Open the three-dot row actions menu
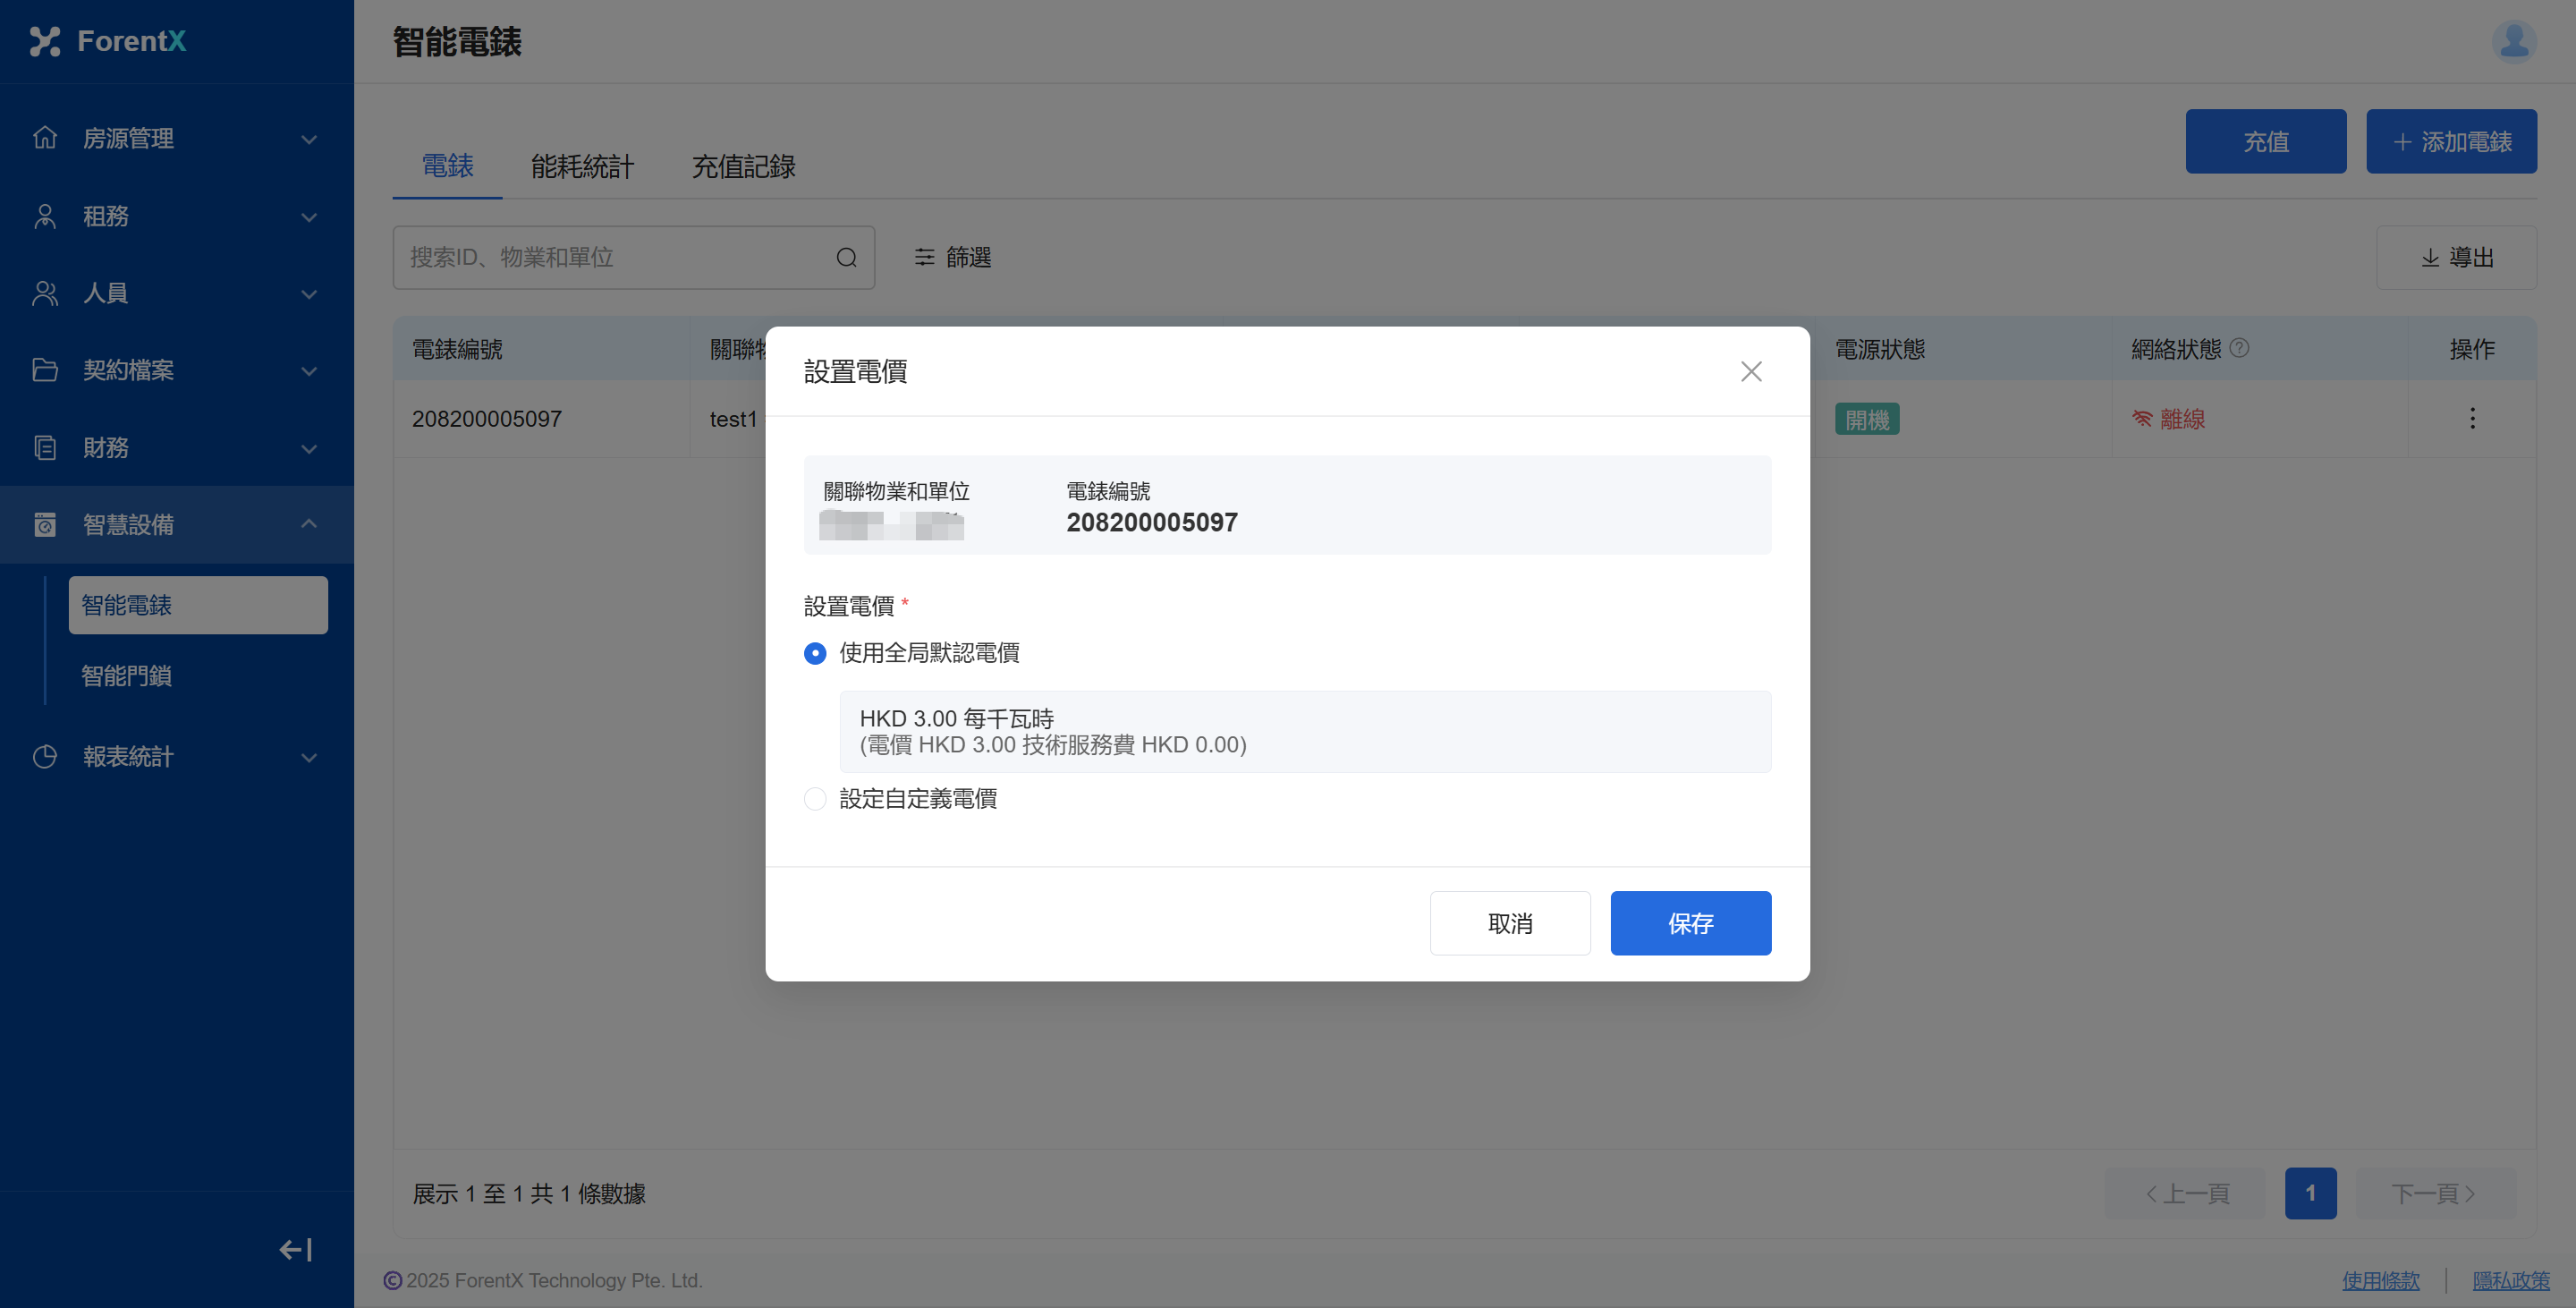Image resolution: width=2576 pixels, height=1308 pixels. [2472, 418]
